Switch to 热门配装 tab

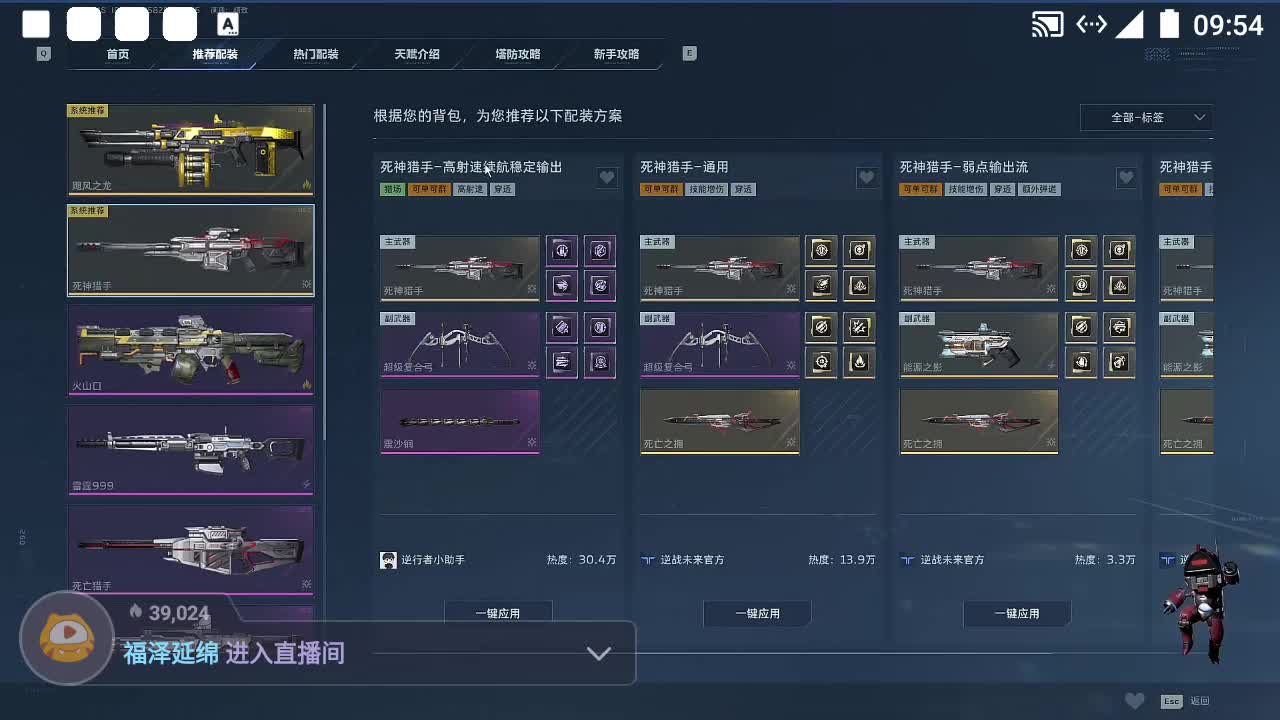[x=316, y=54]
